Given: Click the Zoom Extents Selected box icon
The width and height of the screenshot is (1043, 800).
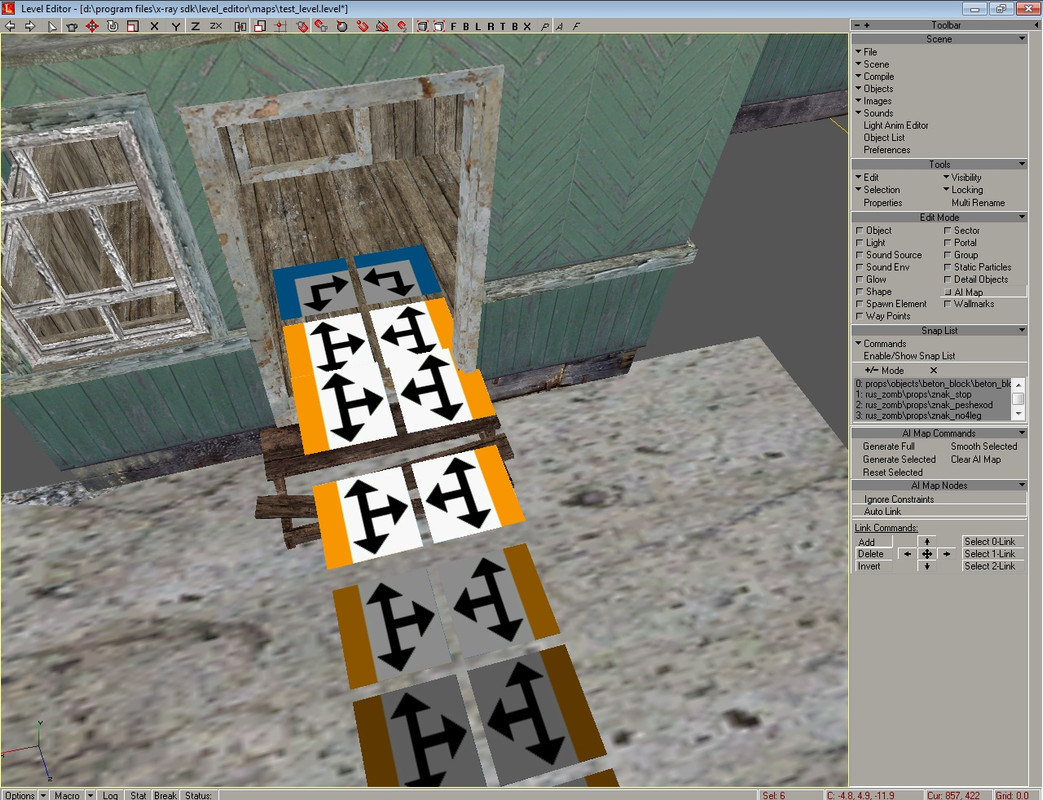Looking at the screenshot, I should coord(439,26).
